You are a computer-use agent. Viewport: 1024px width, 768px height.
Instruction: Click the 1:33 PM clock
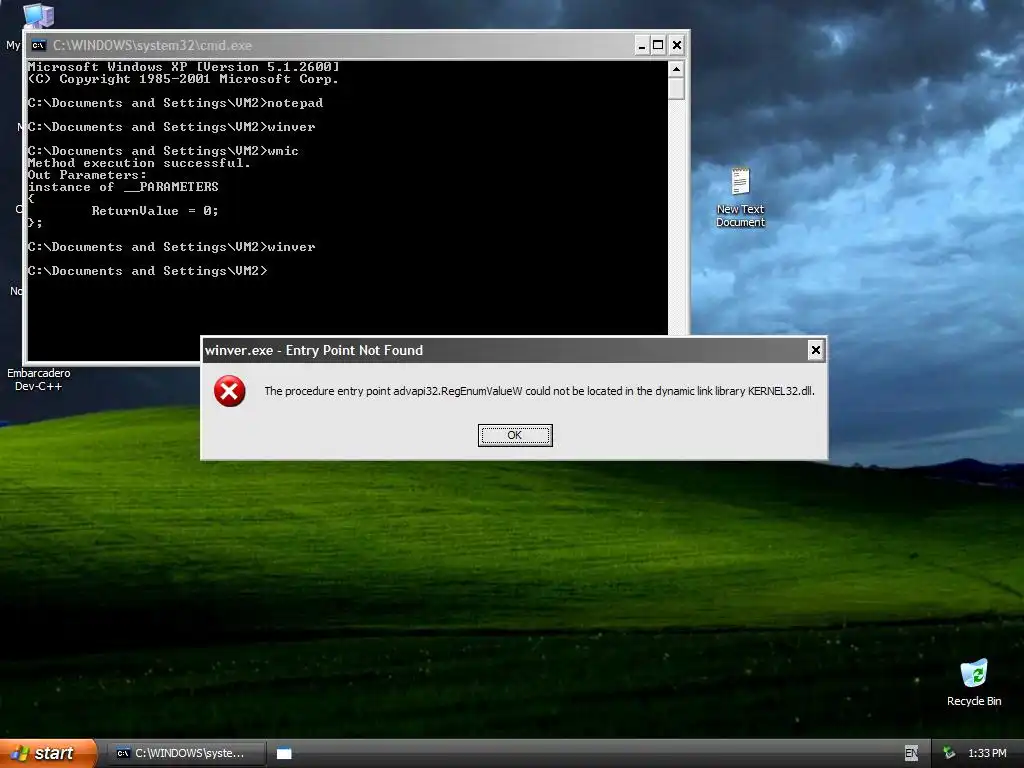(x=987, y=753)
